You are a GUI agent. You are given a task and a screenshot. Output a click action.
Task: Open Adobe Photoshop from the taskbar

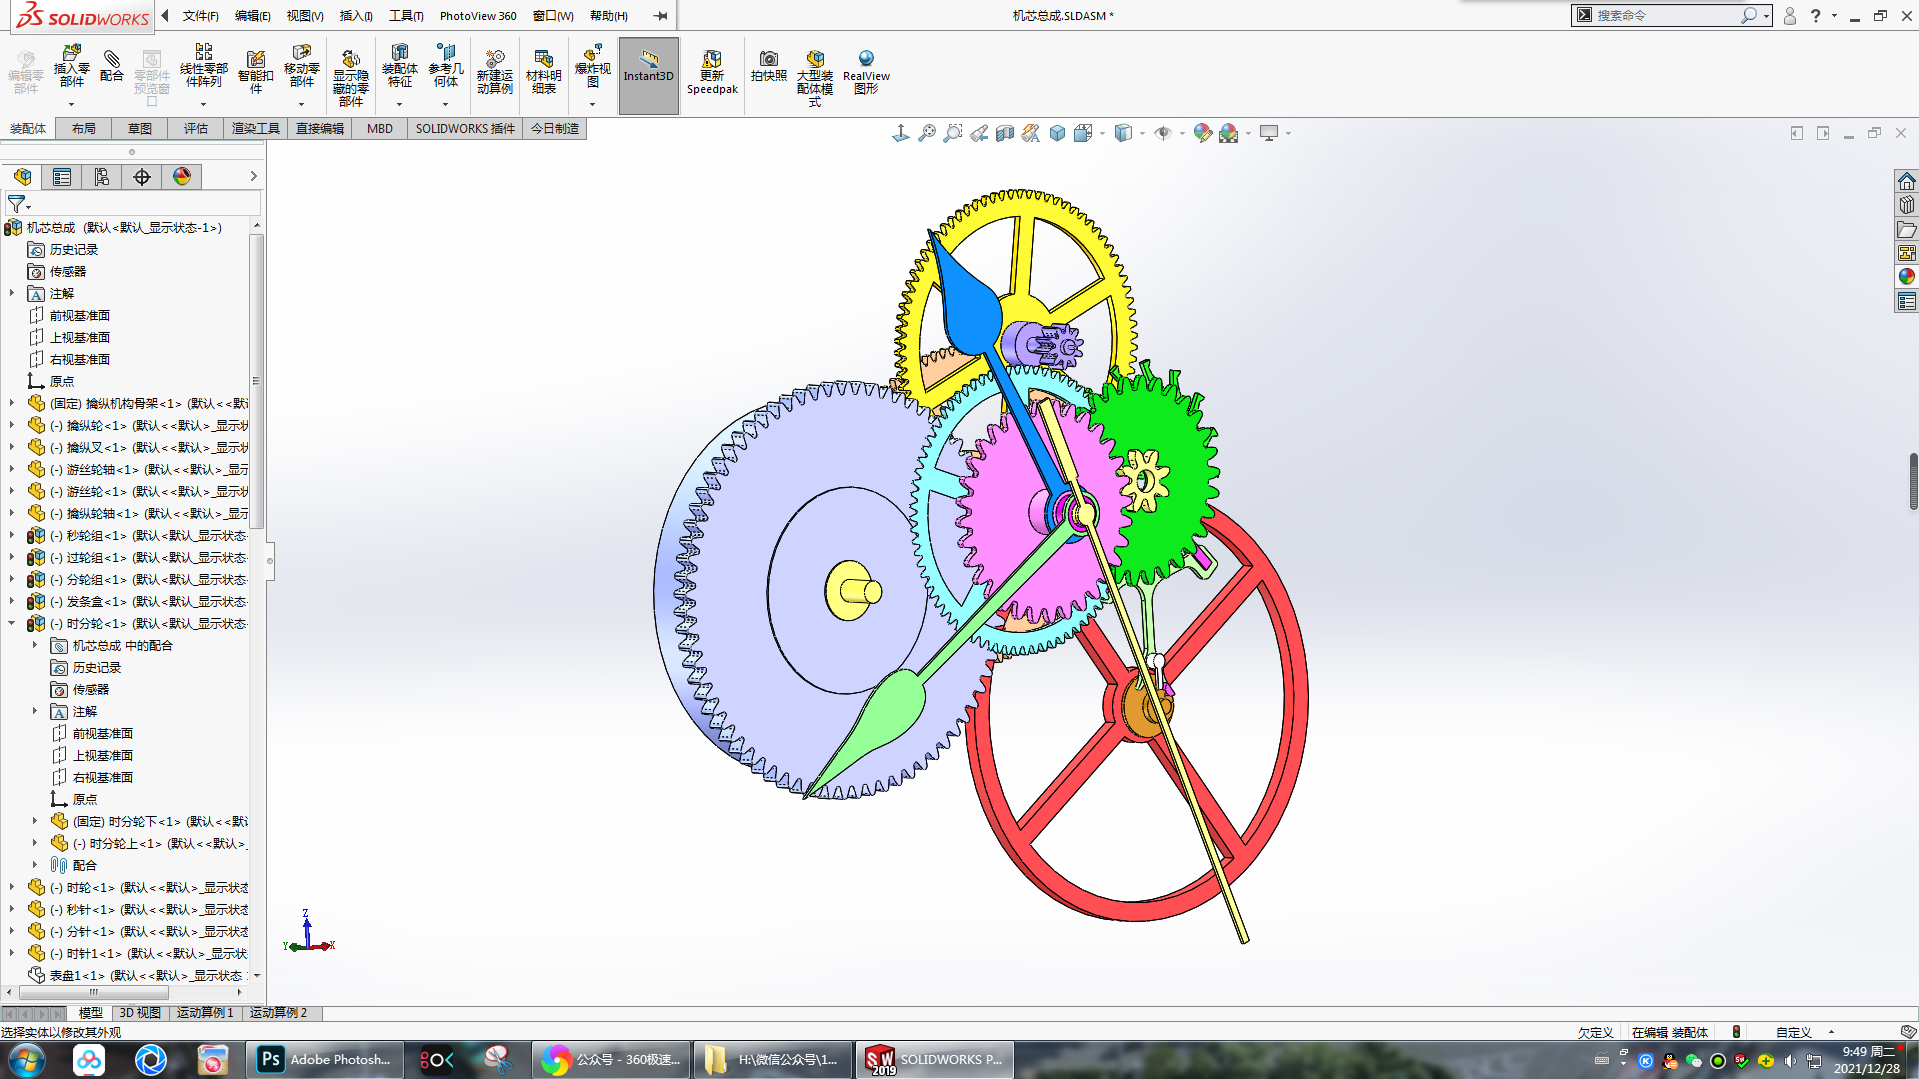click(x=325, y=1060)
